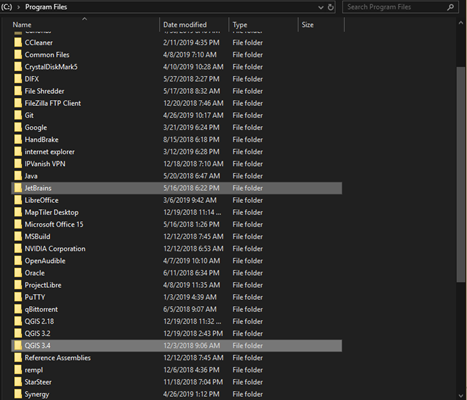Click the (C:) breadcrumb segment

6,7
